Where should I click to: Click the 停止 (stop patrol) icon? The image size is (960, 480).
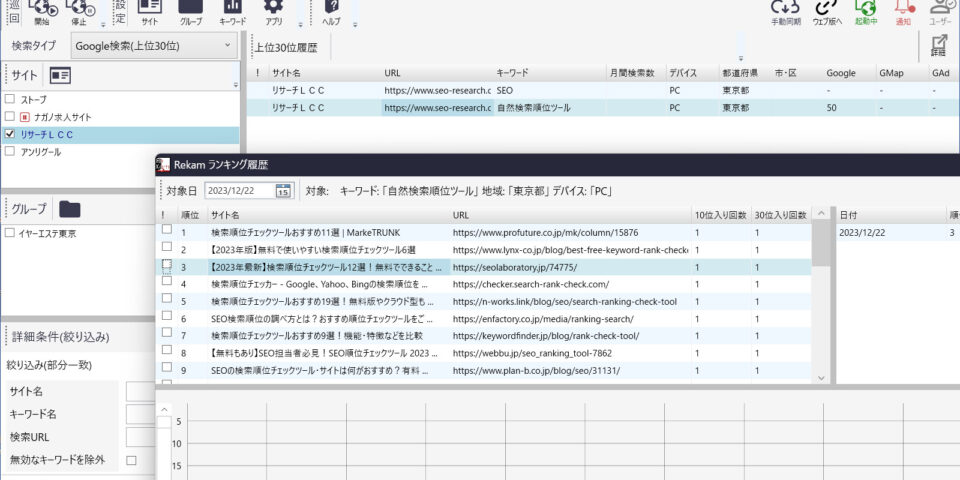78,10
